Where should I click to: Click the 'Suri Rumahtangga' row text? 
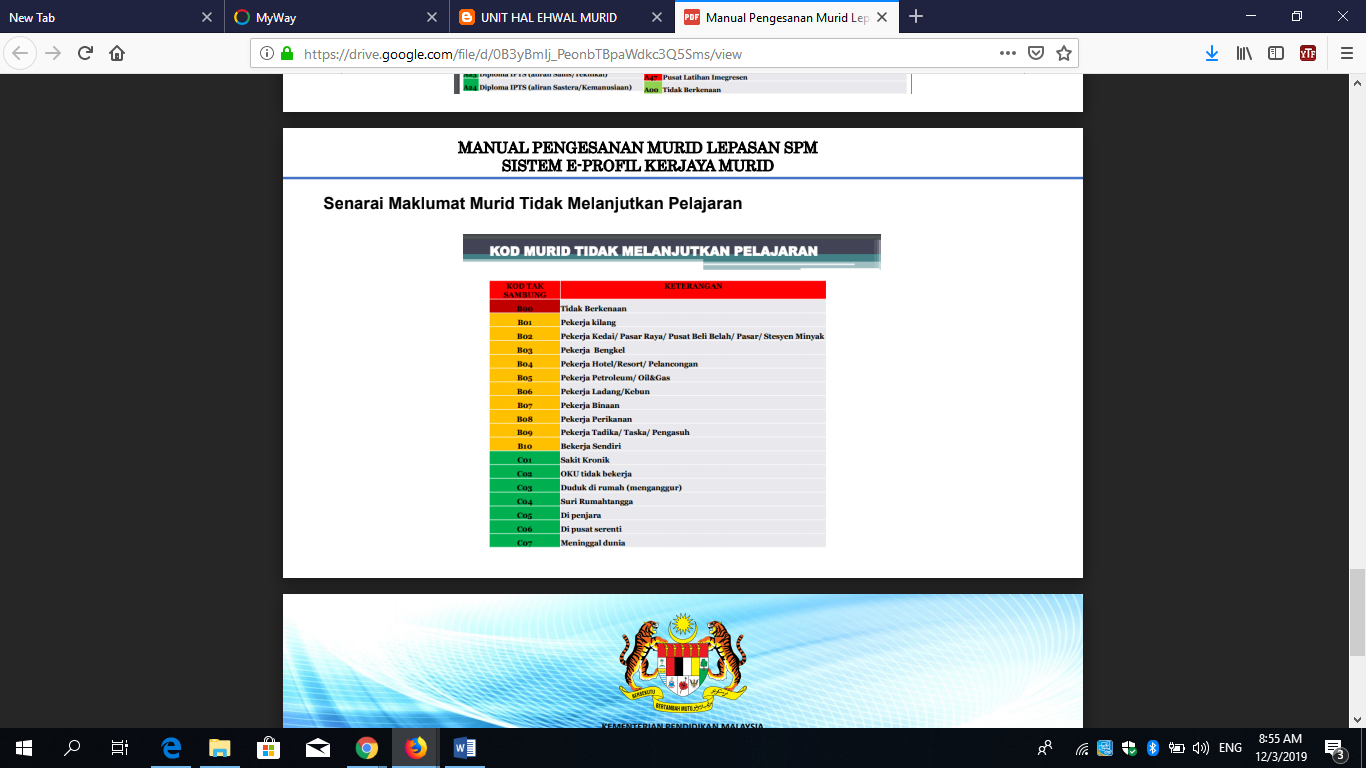[596, 501]
